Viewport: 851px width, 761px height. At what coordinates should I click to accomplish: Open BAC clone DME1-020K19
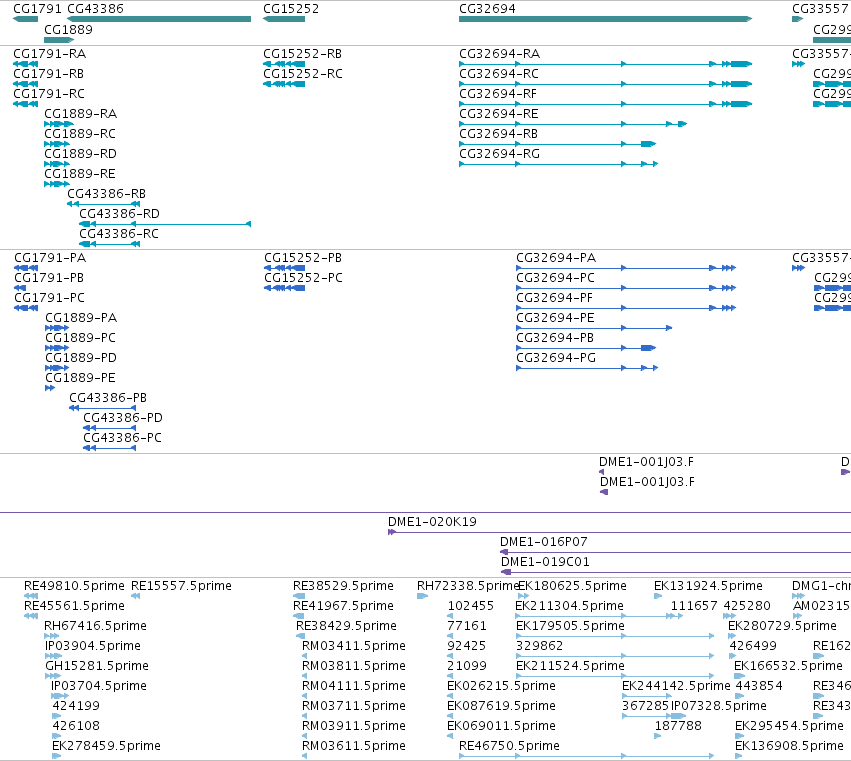click(432, 522)
